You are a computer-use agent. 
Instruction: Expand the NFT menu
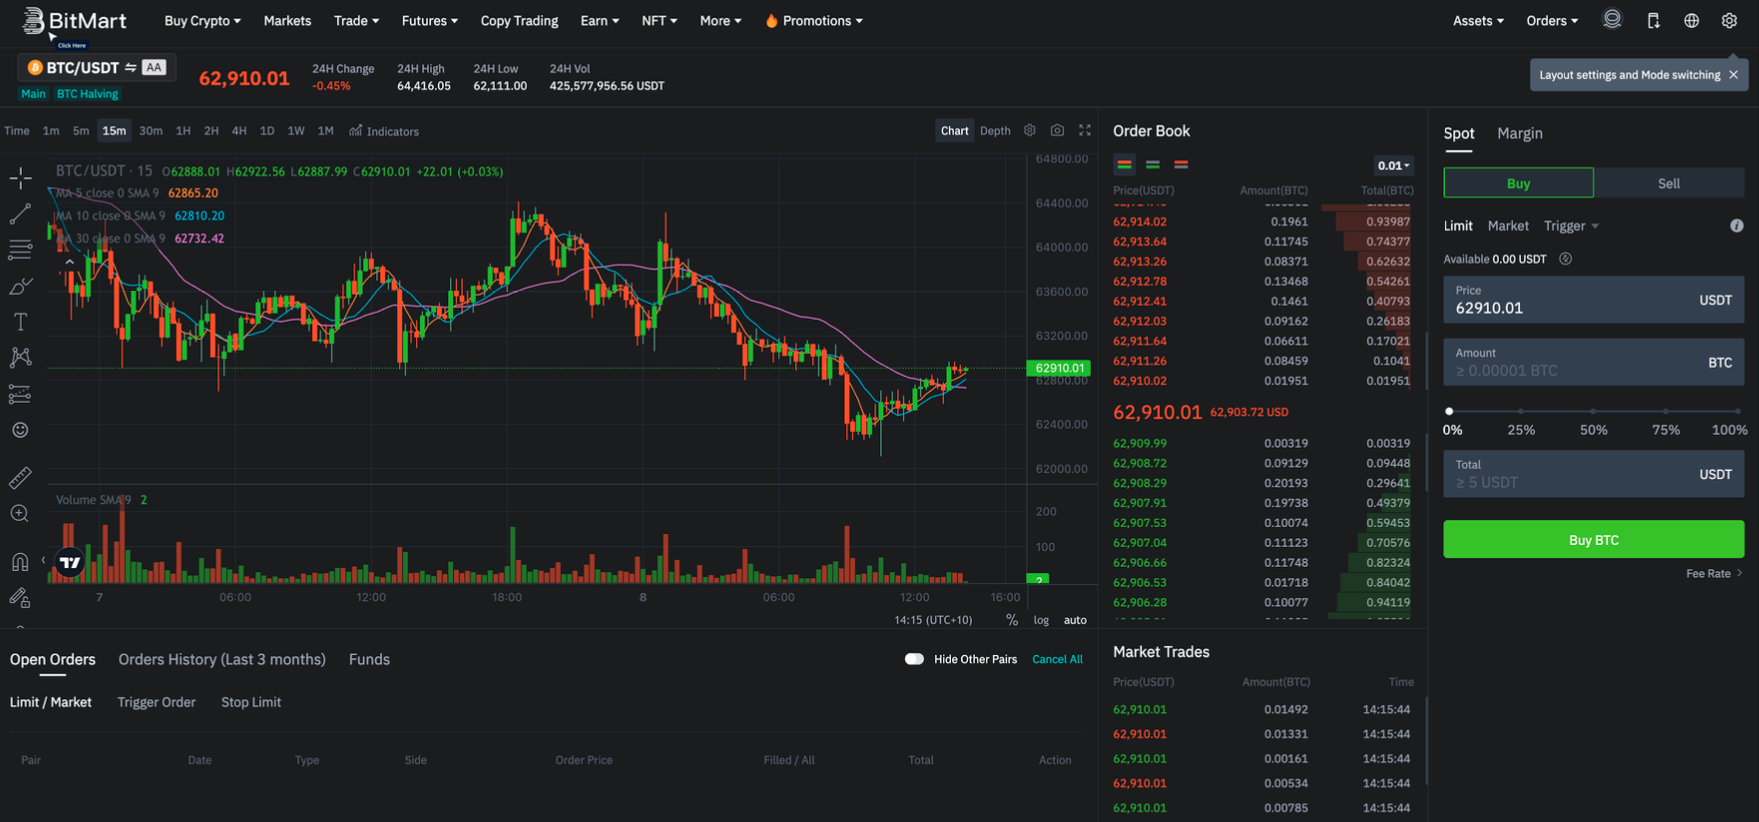pos(659,21)
